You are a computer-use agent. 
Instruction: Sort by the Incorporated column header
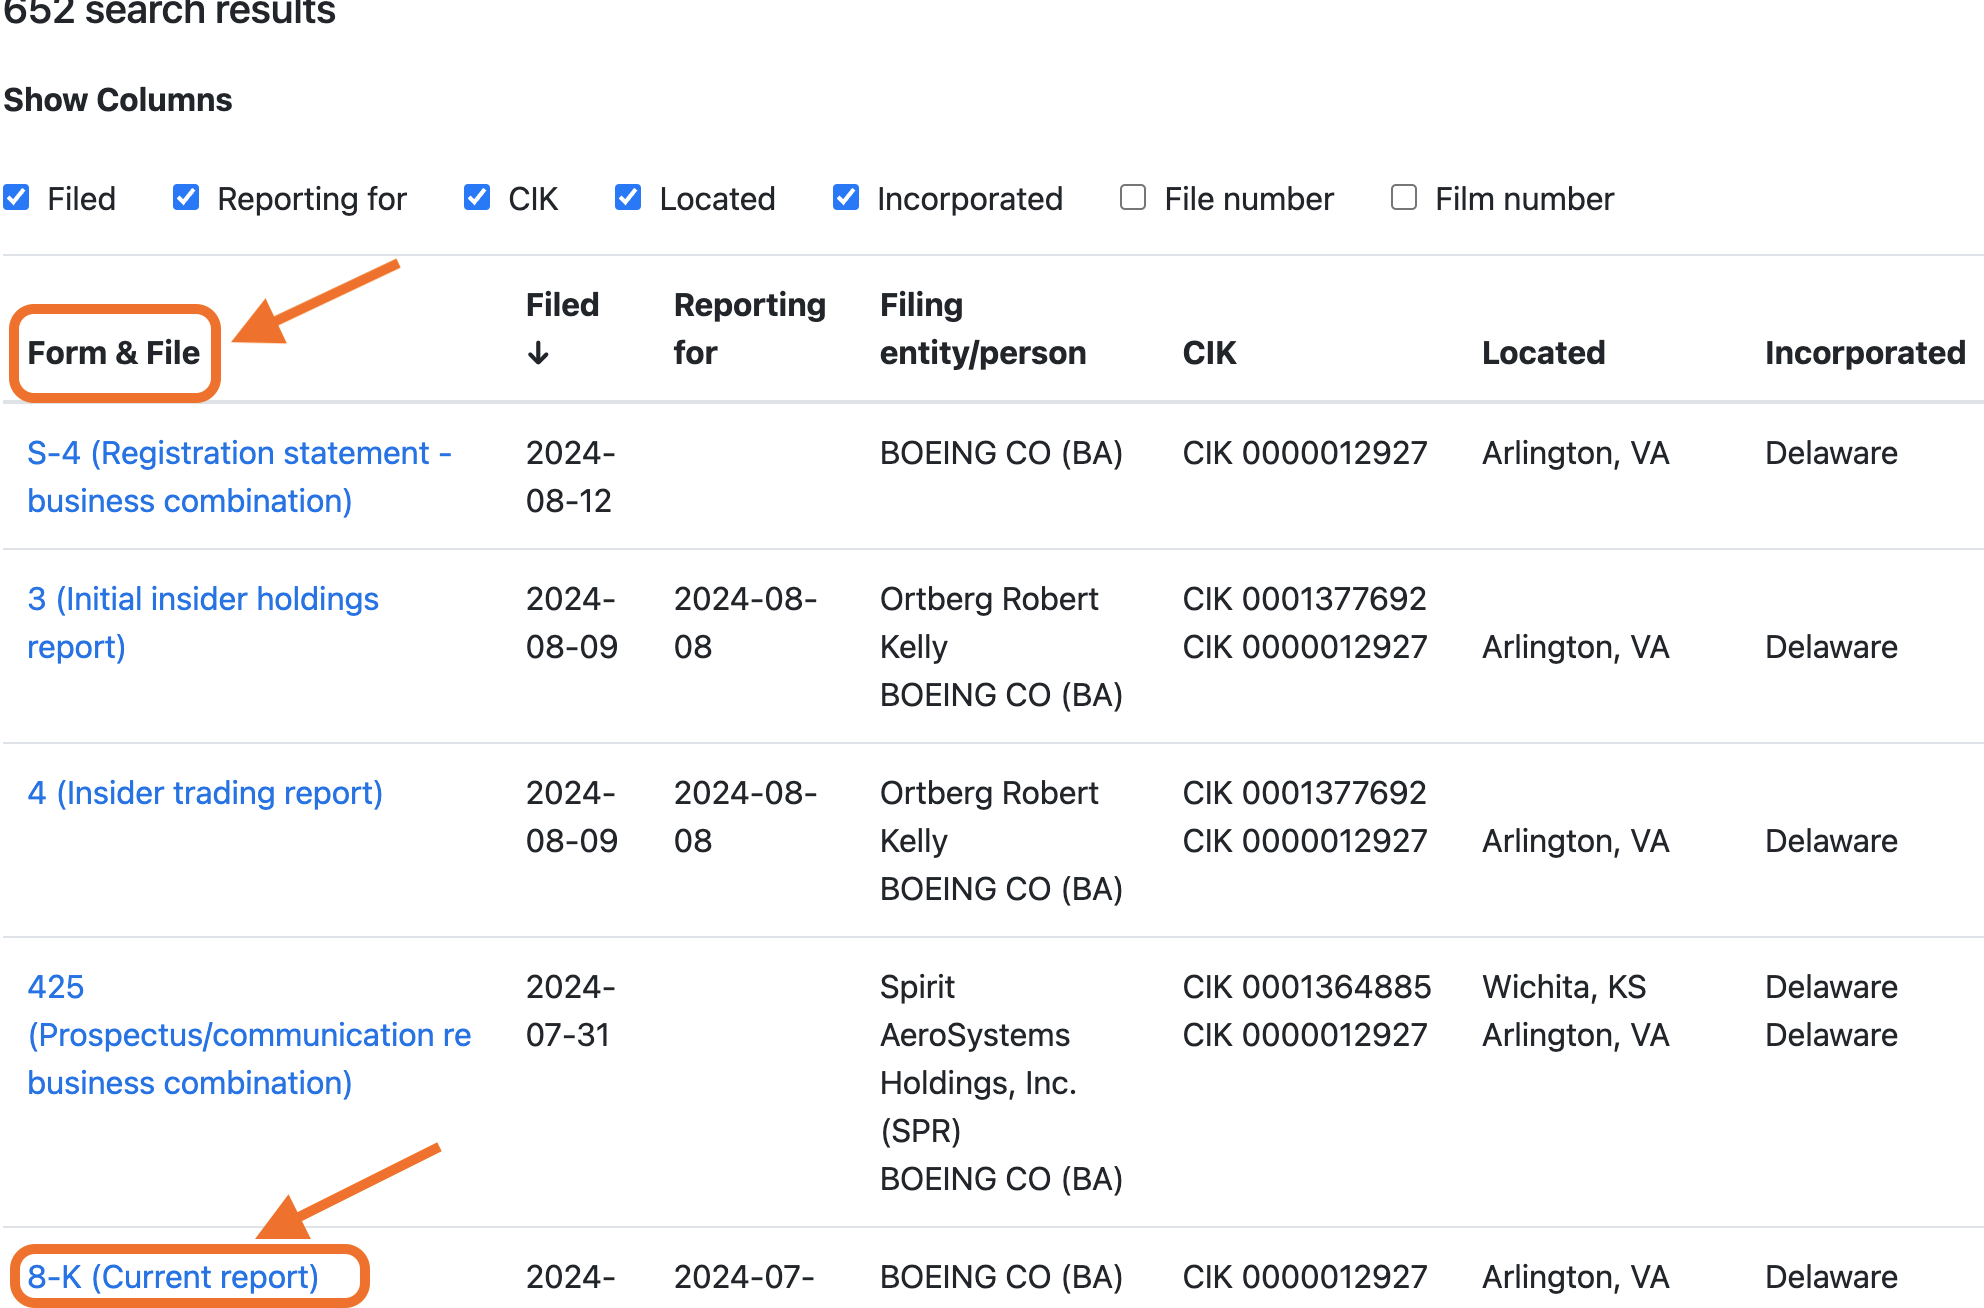(x=1865, y=353)
